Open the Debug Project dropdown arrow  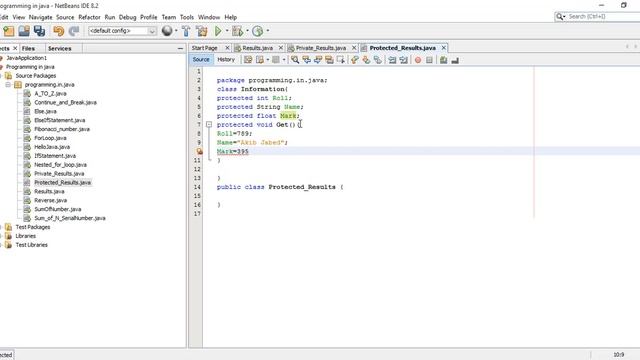(247, 31)
